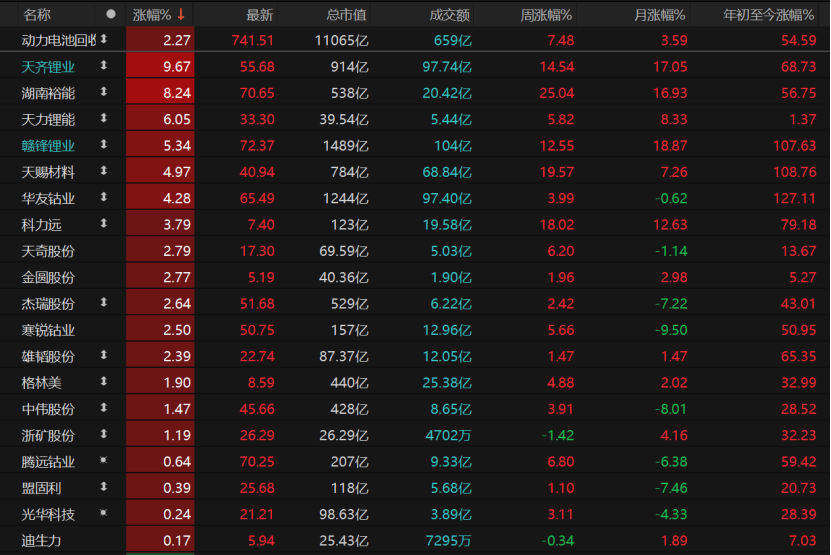
Task: Click the 名称 column header
Action: point(37,14)
